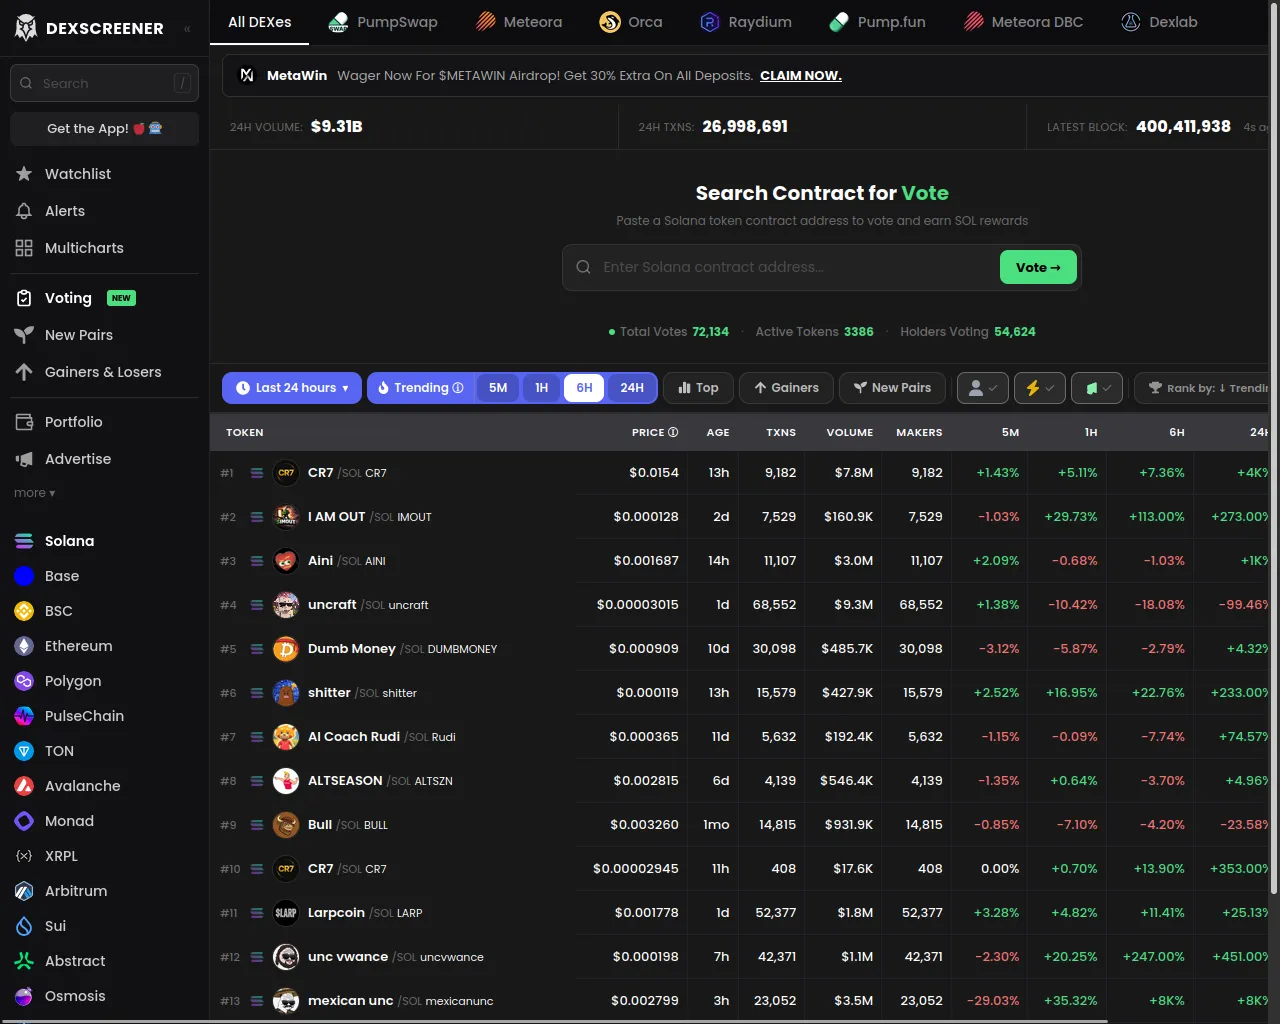This screenshot has height=1024, width=1280.
Task: Click the DEX Screener owl logo
Action: [26, 28]
